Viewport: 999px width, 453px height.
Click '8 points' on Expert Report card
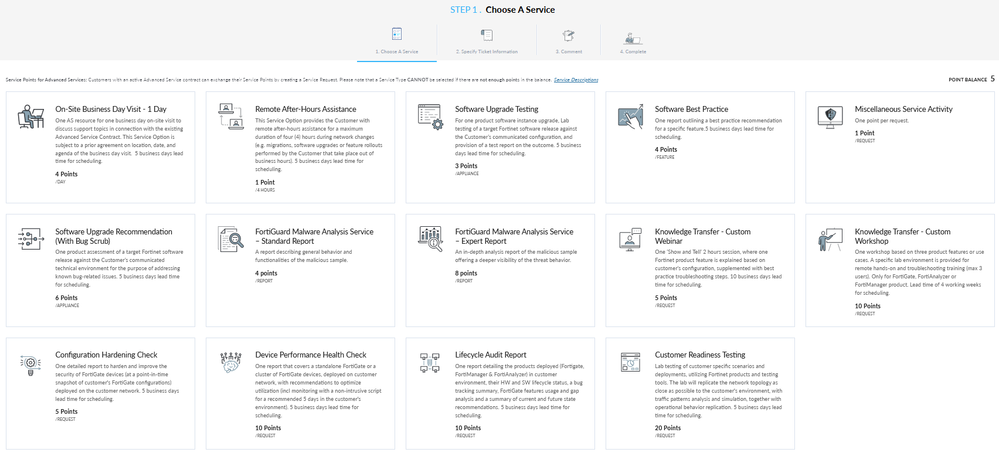(x=466, y=273)
